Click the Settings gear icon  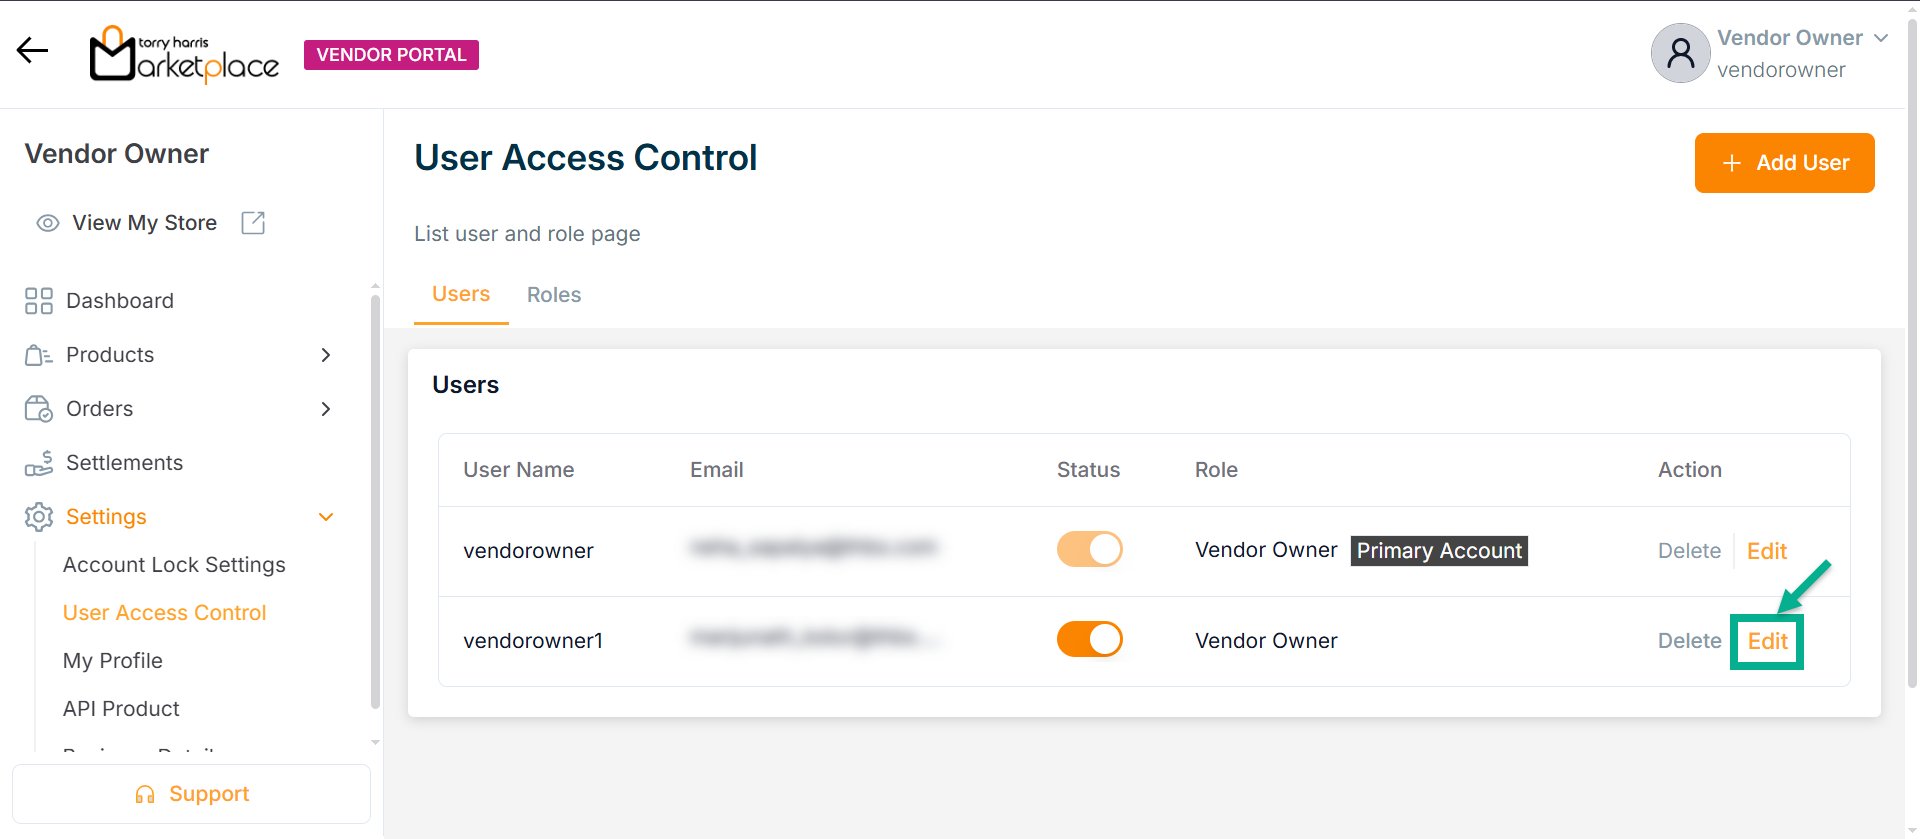pos(39,517)
